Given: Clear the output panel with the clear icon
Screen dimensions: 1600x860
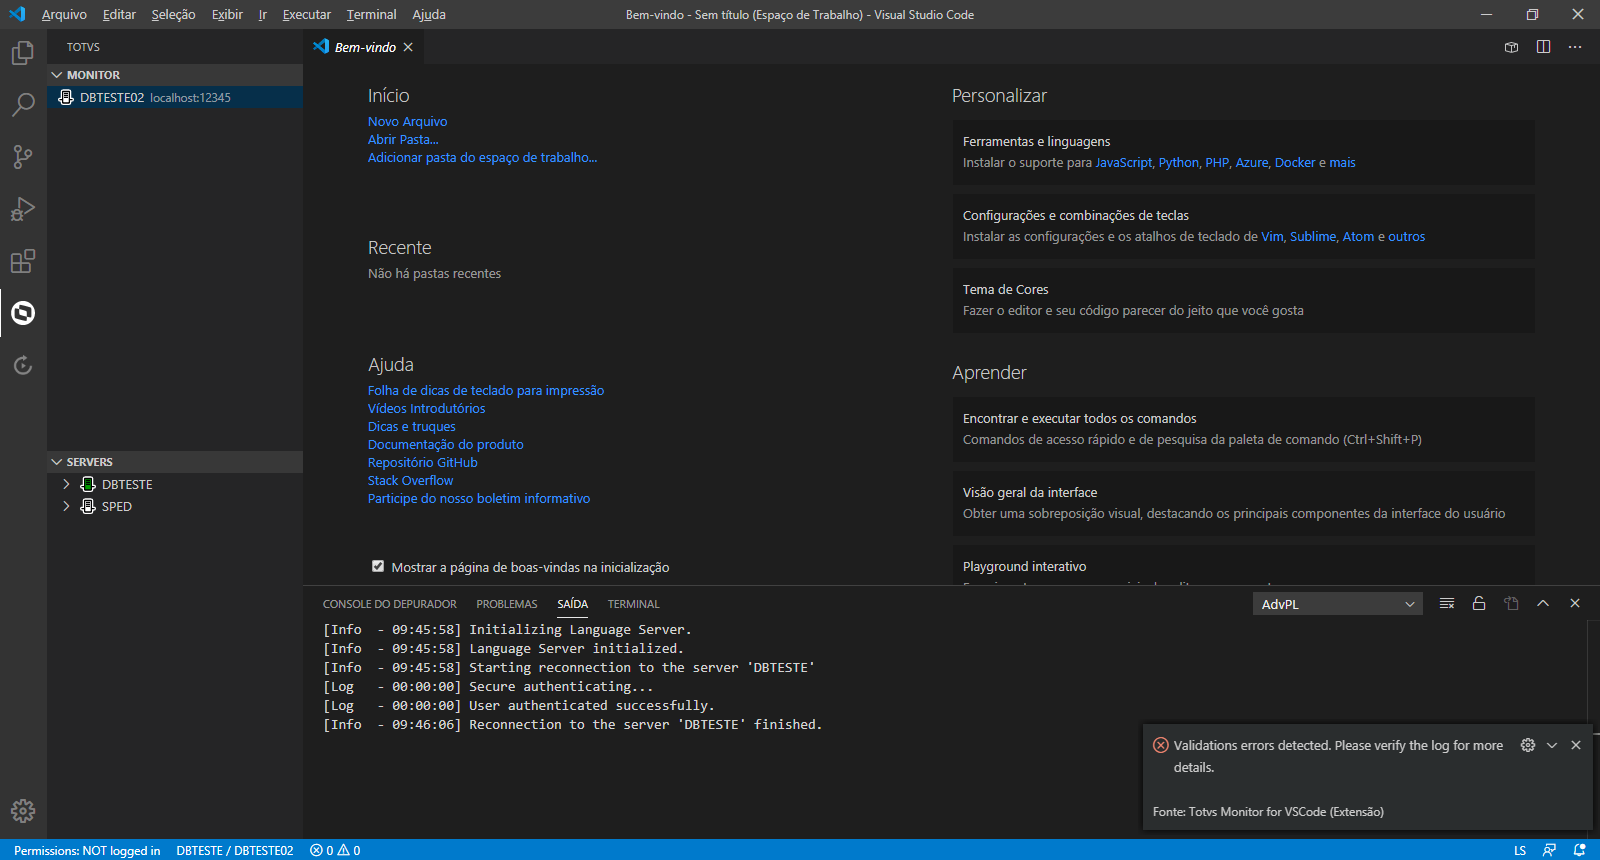Looking at the screenshot, I should click(x=1447, y=604).
